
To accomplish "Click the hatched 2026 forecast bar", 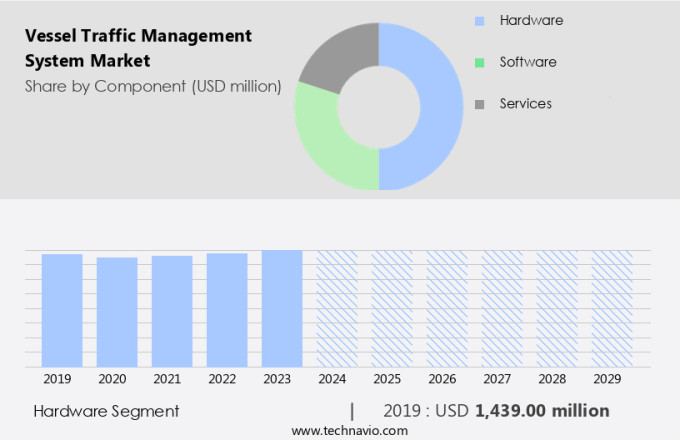I will coord(447,309).
